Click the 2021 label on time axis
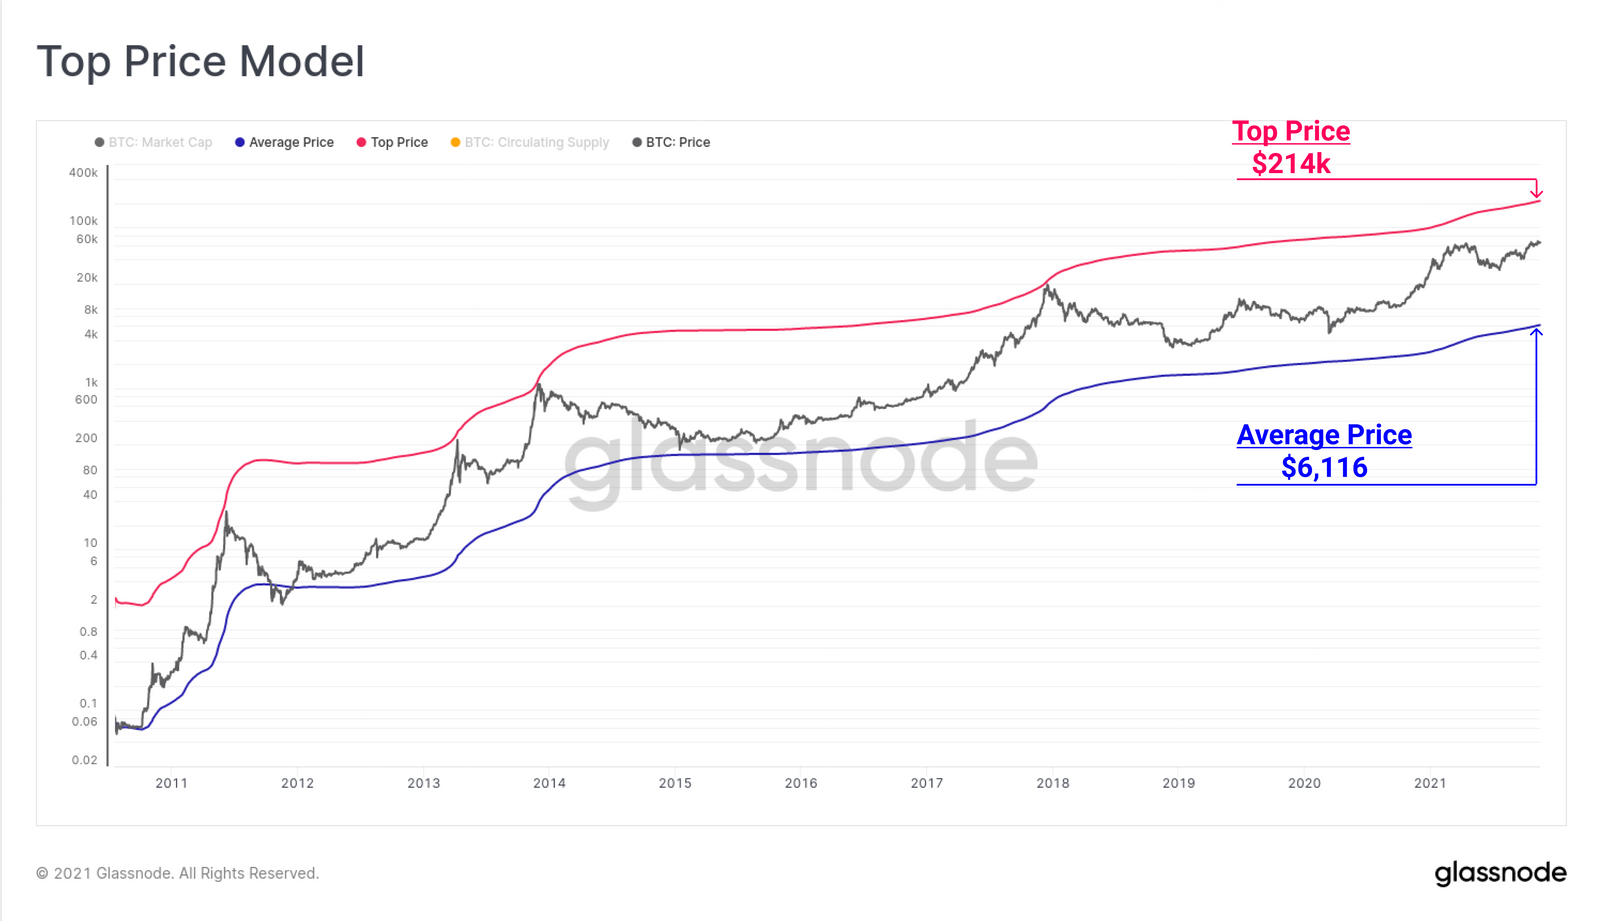 [x=1430, y=783]
